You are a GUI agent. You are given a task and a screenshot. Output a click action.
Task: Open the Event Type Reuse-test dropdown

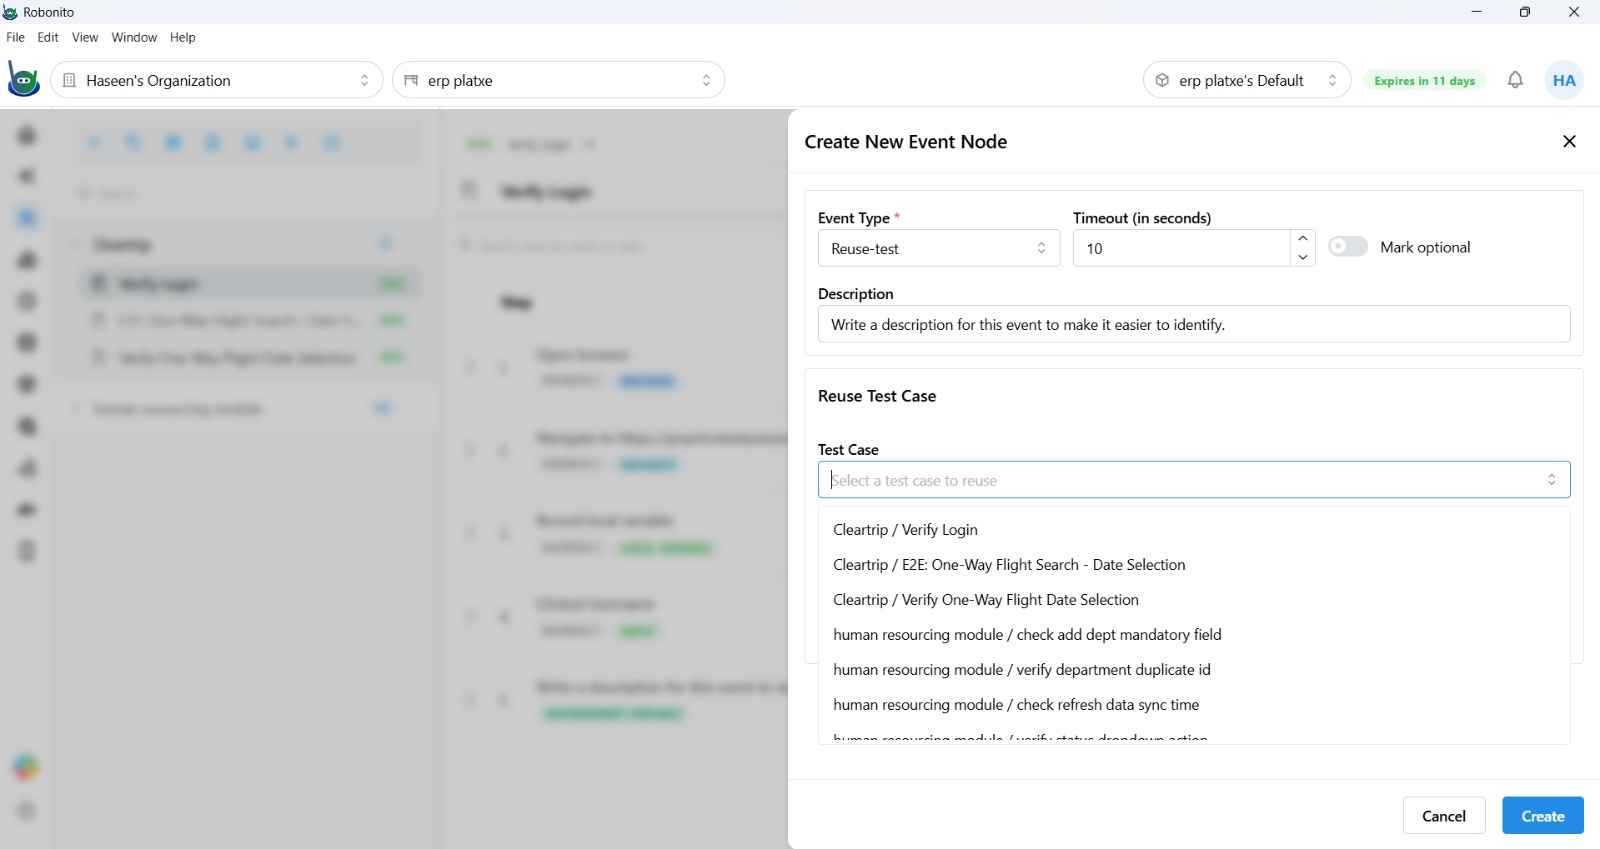pos(938,248)
